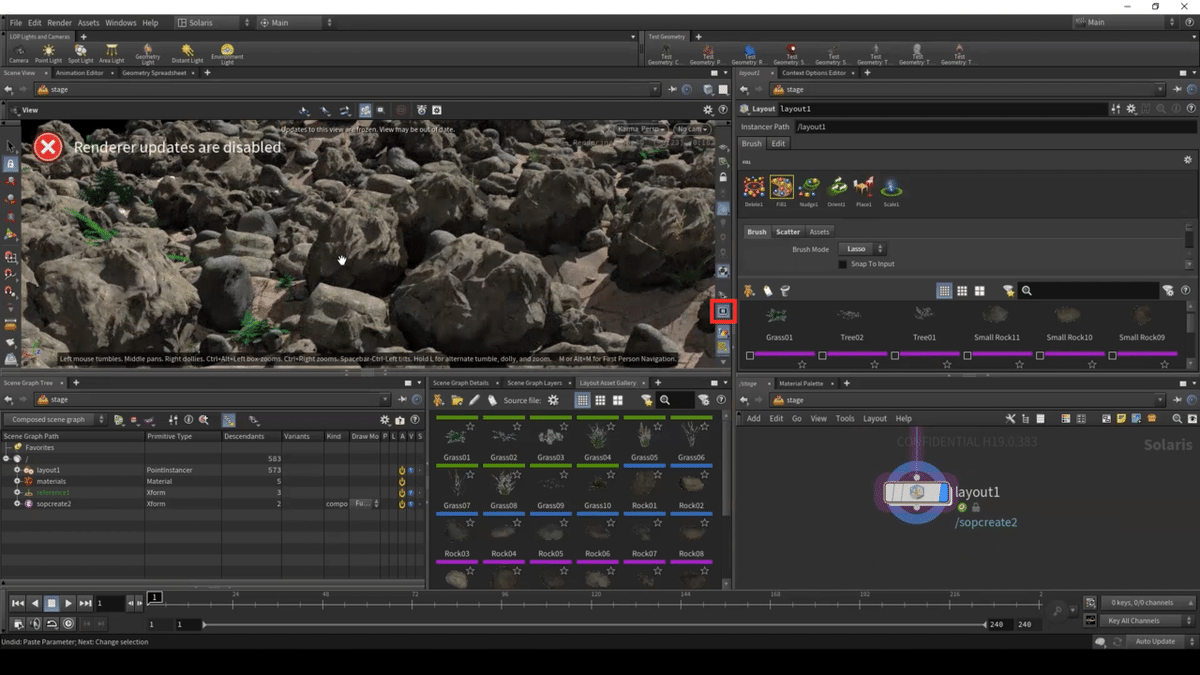Select the Fill brush tool icon
This screenshot has width=1200, height=675.
coord(781,187)
